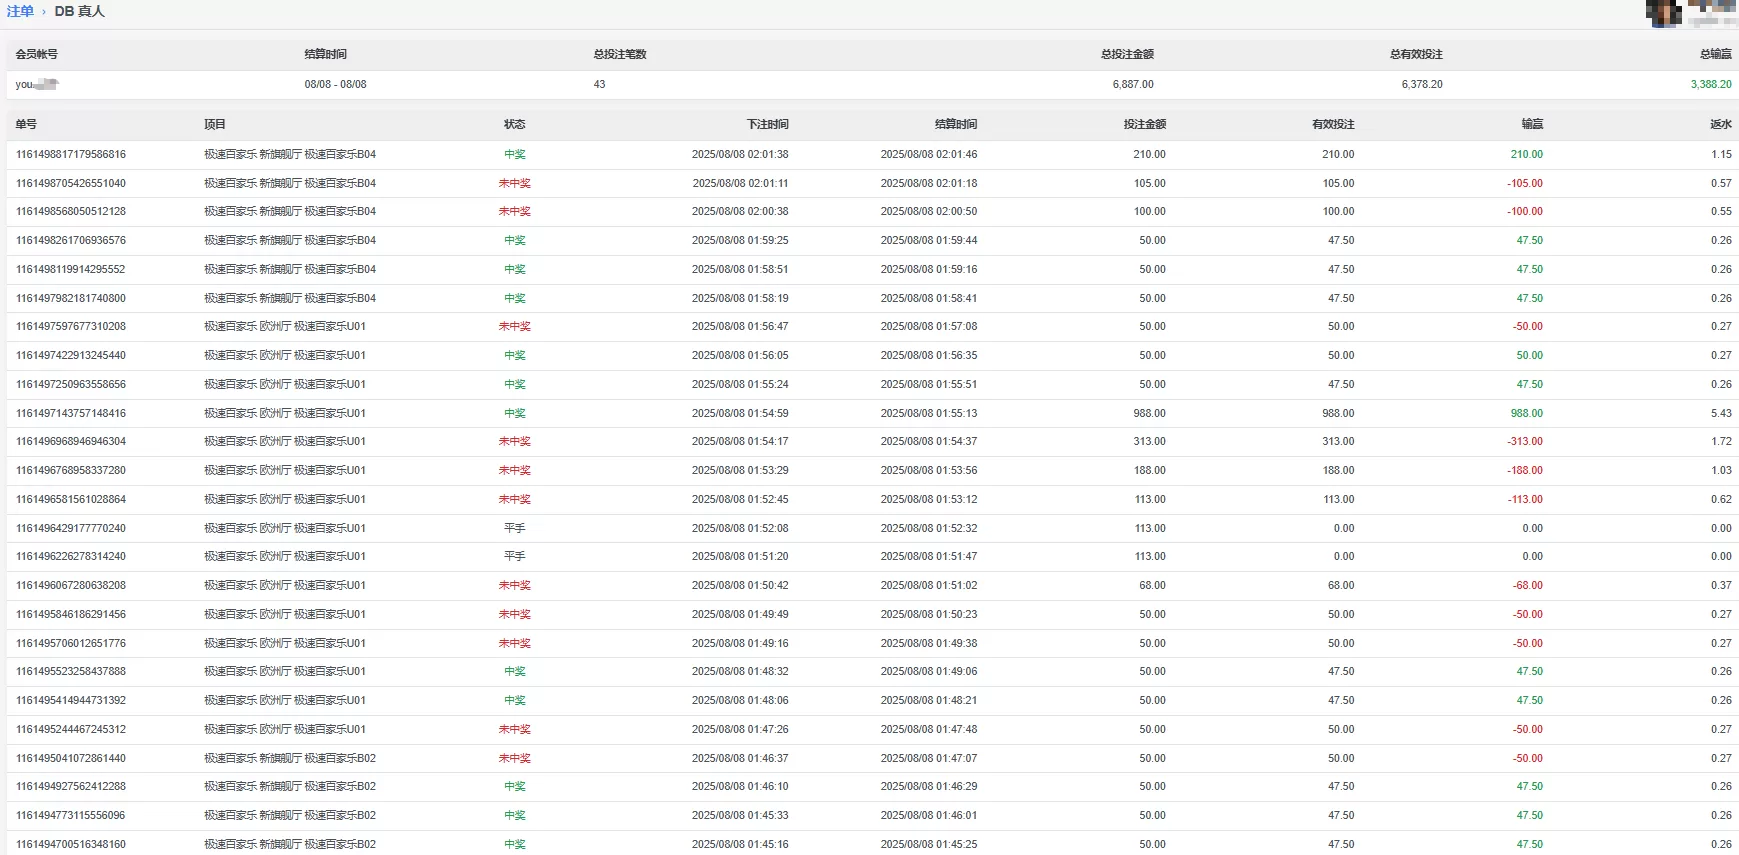The image size is (1739, 855).
Task: Select order number 1161497143757148416
Action: click(71, 413)
